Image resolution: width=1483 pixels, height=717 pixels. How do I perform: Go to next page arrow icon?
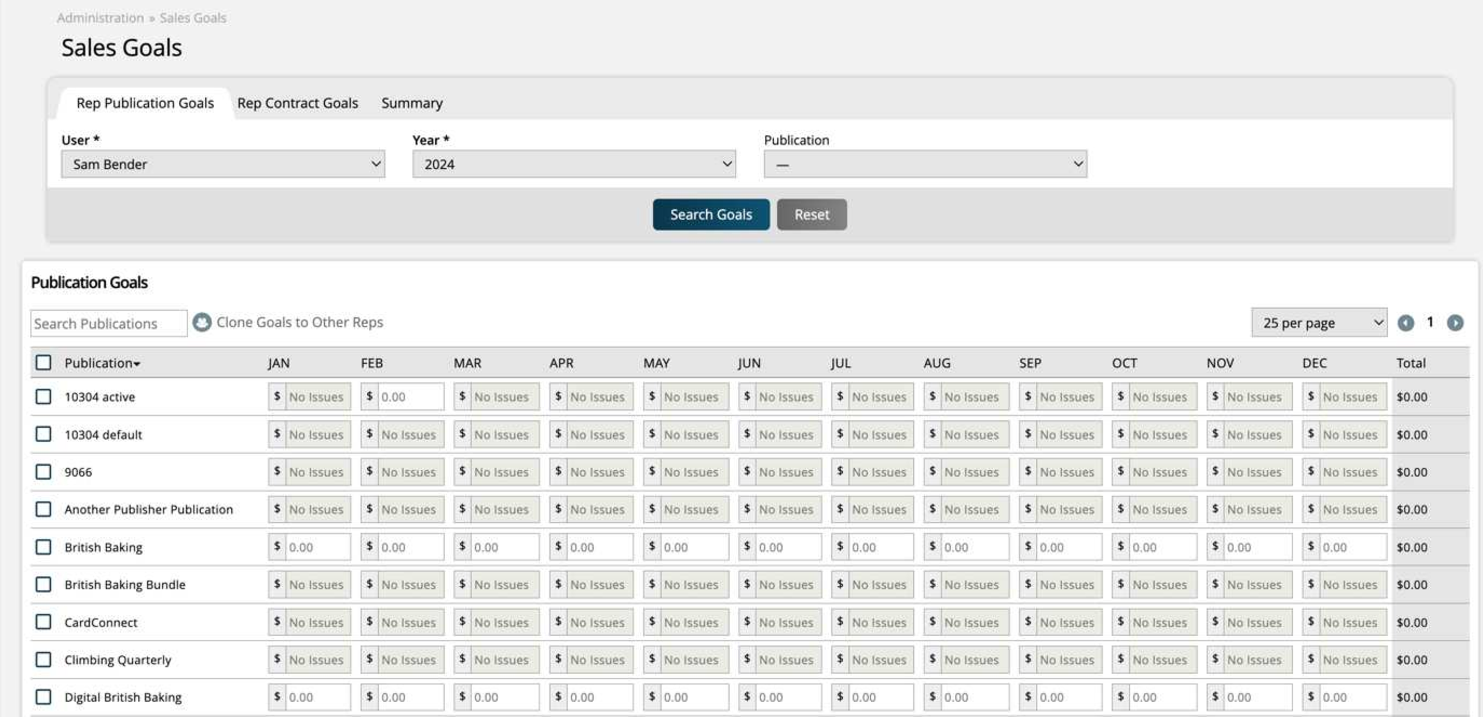coord(1455,323)
